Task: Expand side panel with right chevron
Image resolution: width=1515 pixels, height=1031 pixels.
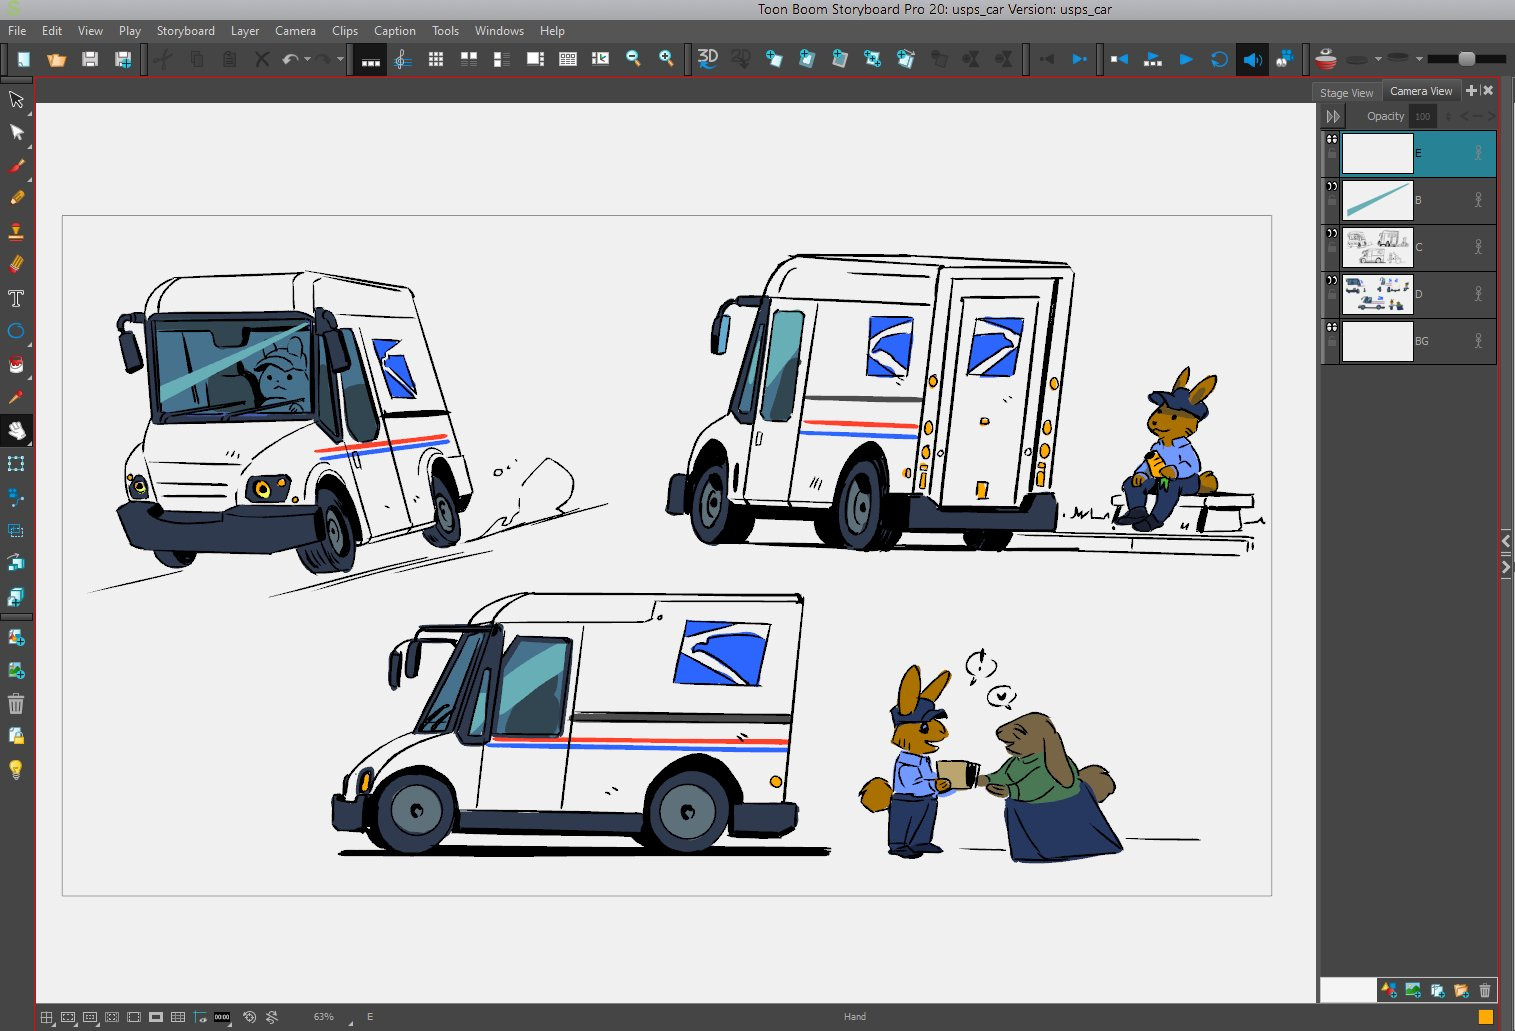Action: pyautogui.click(x=1506, y=567)
